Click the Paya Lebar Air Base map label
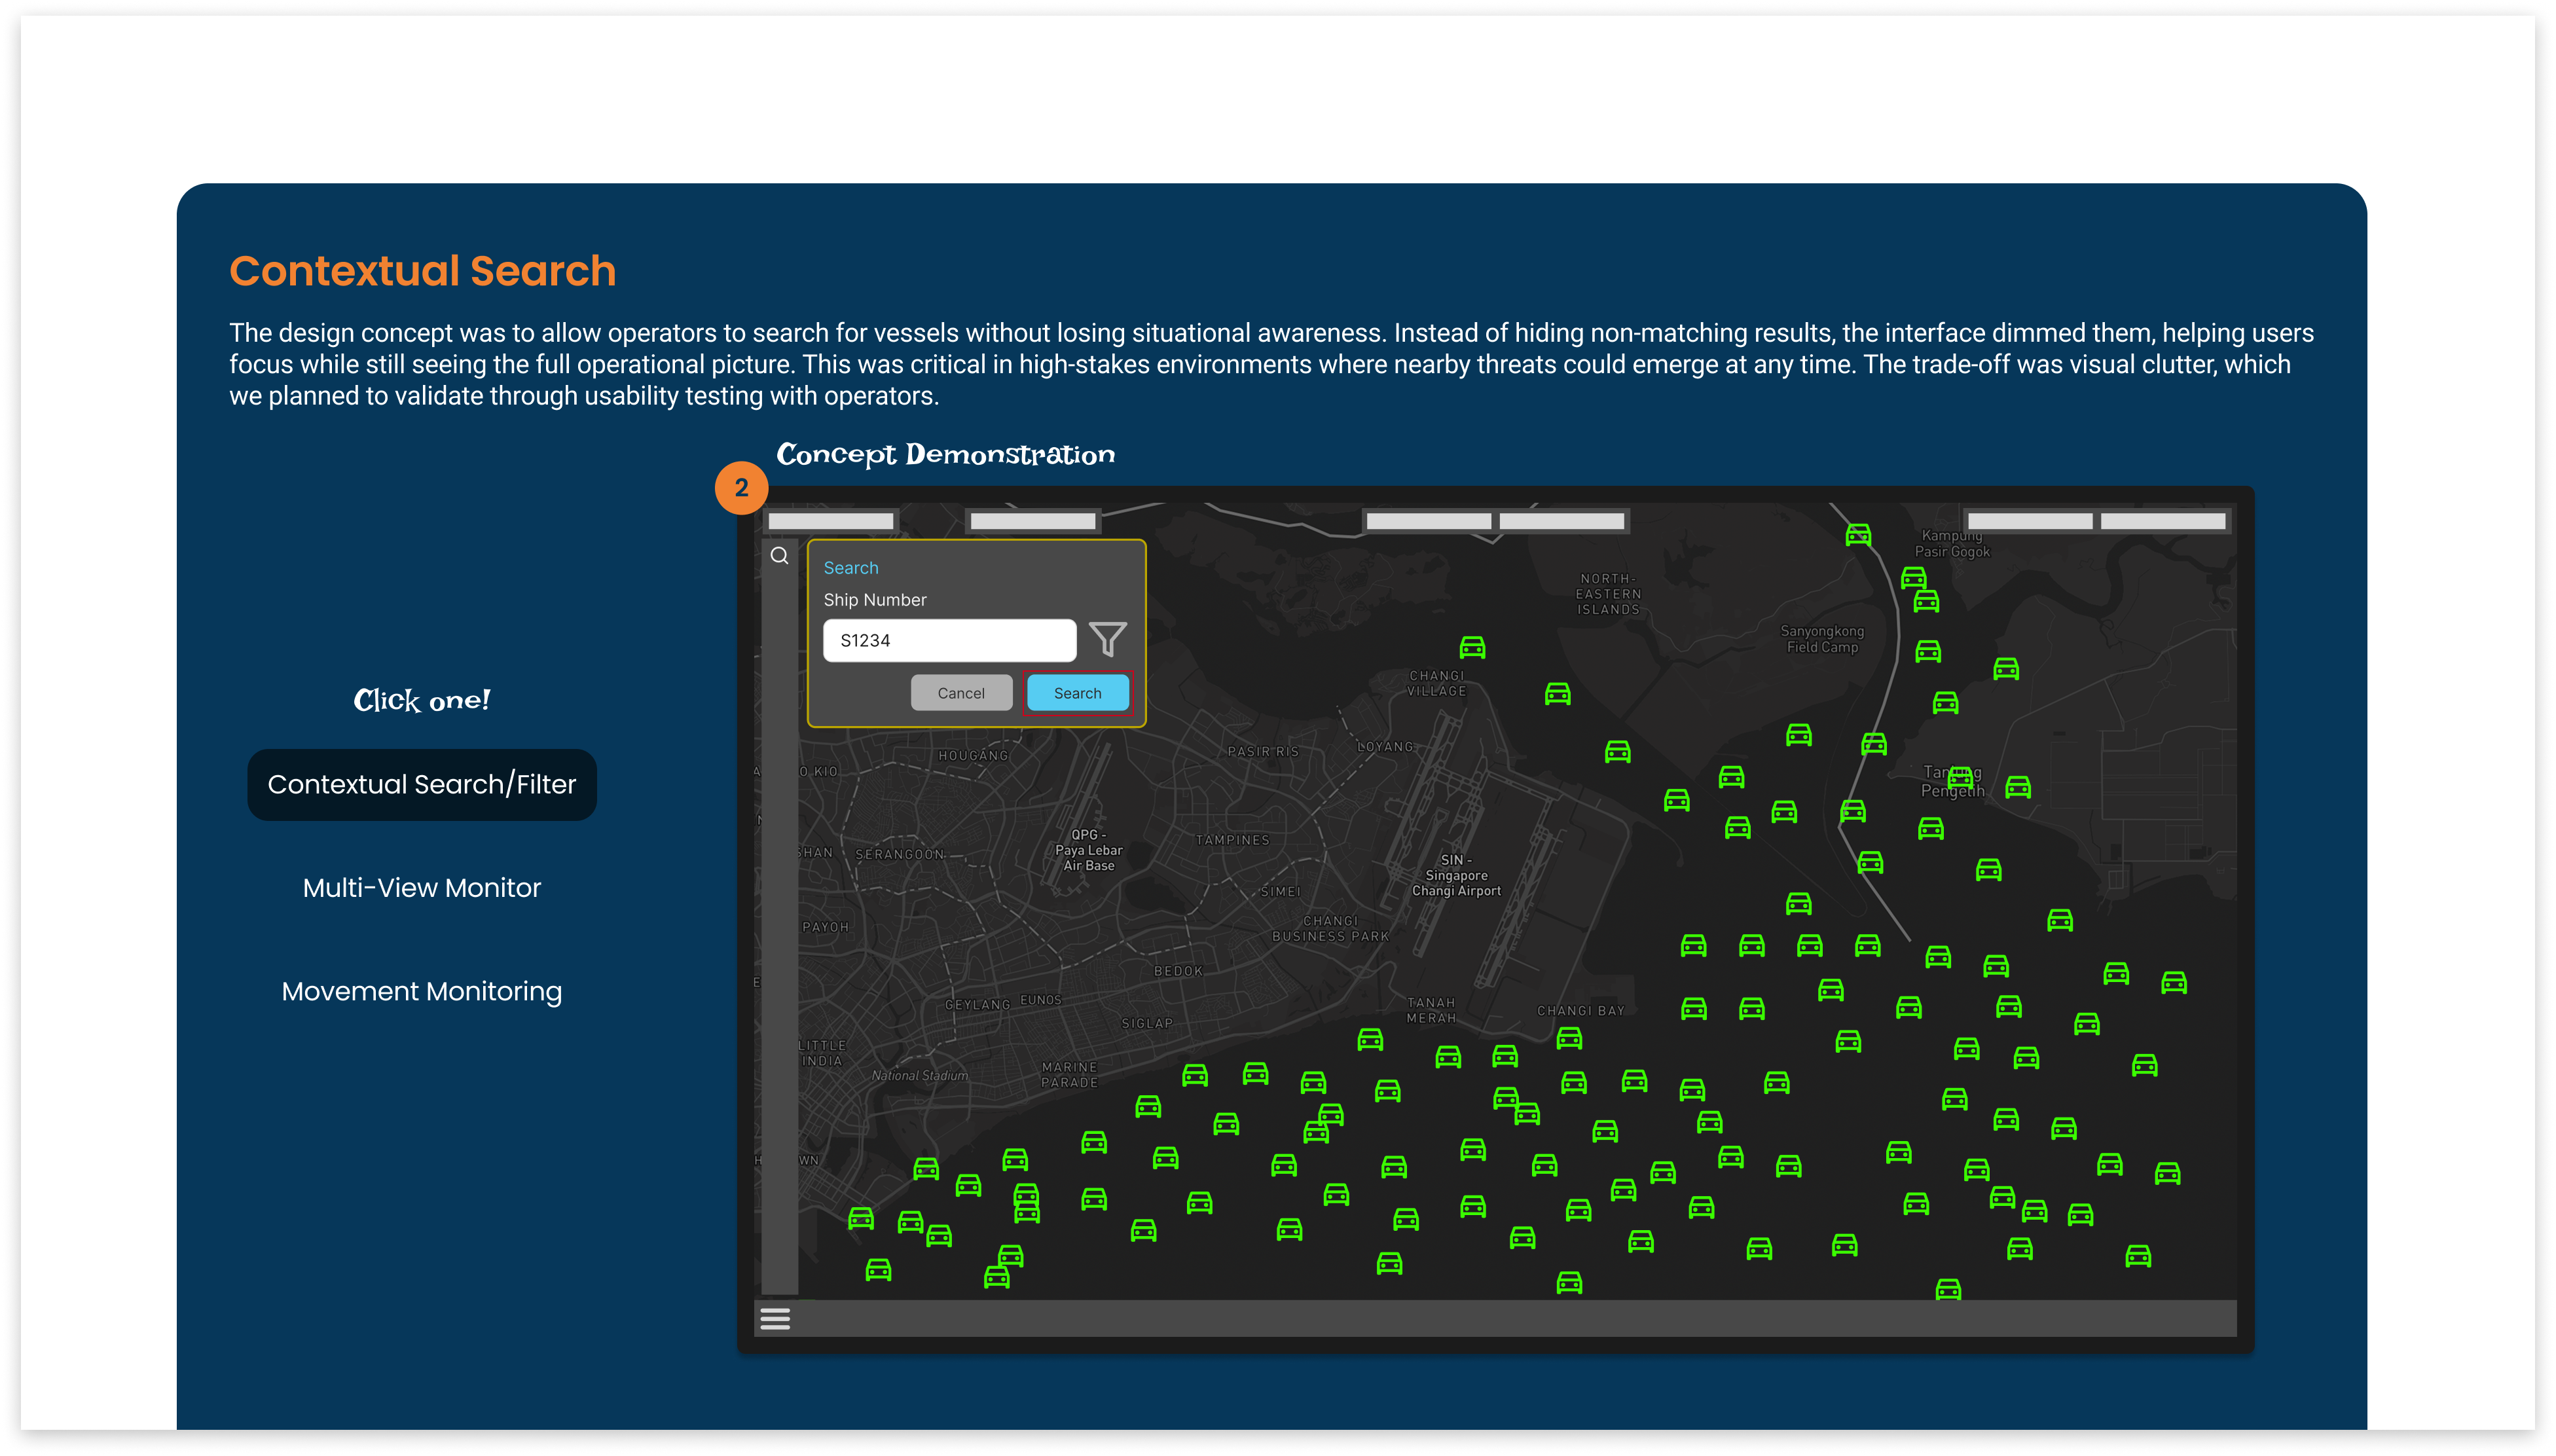Screen dimensions: 2556x1456 [x=1089, y=850]
